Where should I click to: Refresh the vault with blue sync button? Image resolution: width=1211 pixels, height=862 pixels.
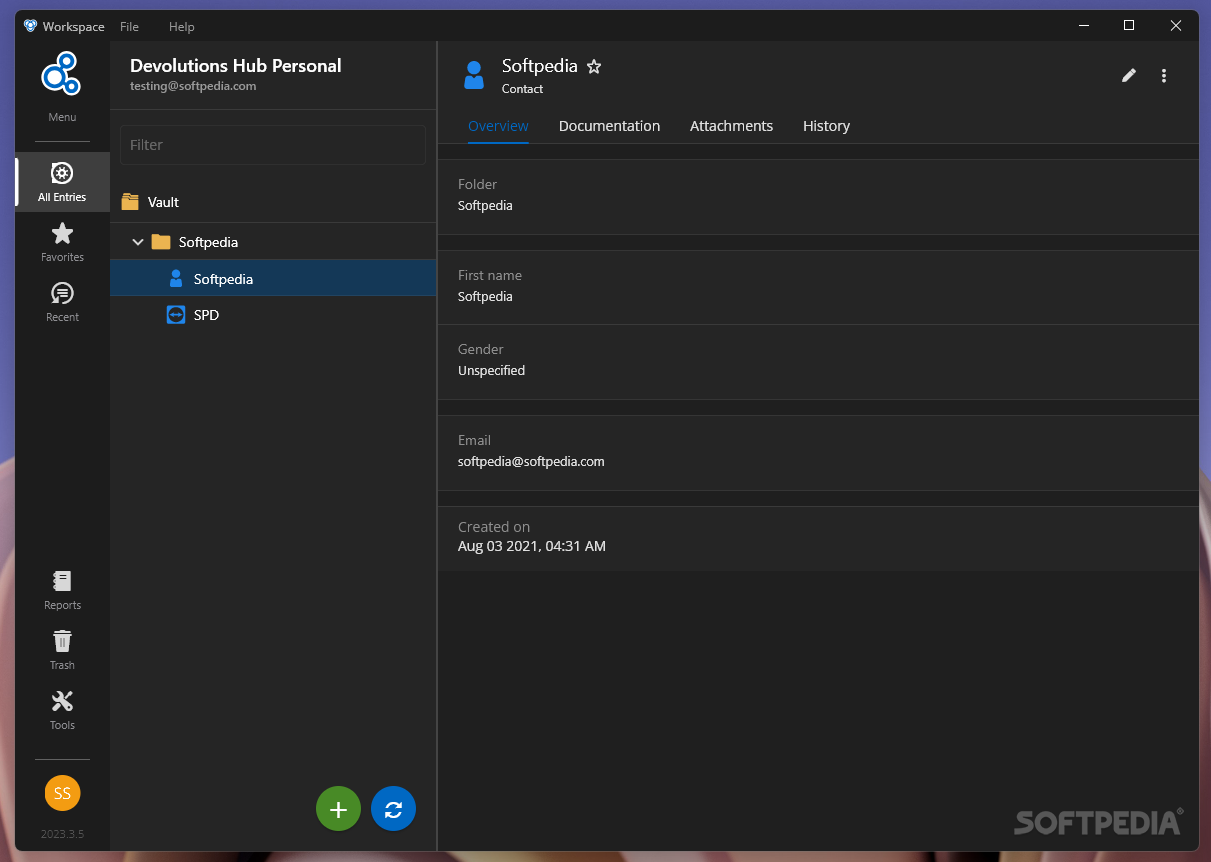pyautogui.click(x=393, y=809)
